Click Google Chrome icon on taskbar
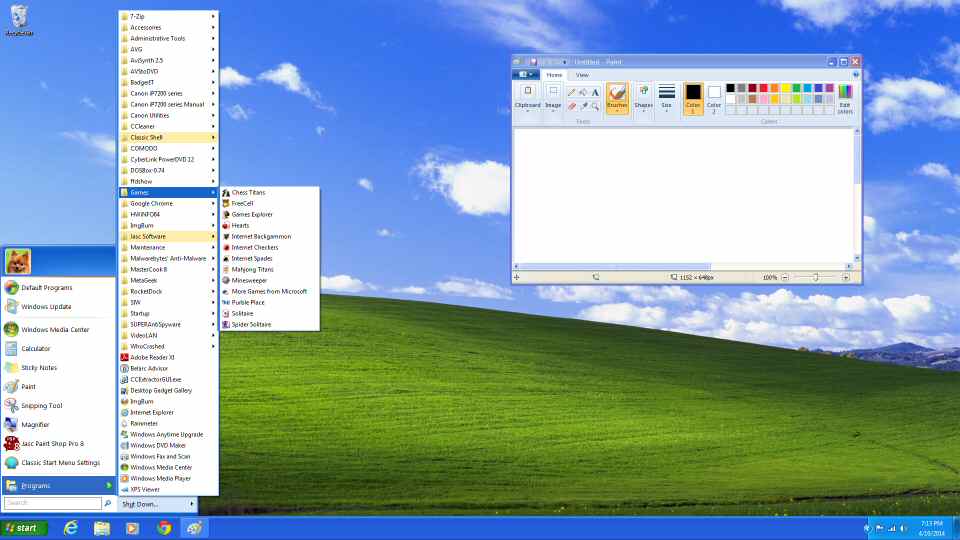The height and width of the screenshot is (540, 960). (x=163, y=528)
